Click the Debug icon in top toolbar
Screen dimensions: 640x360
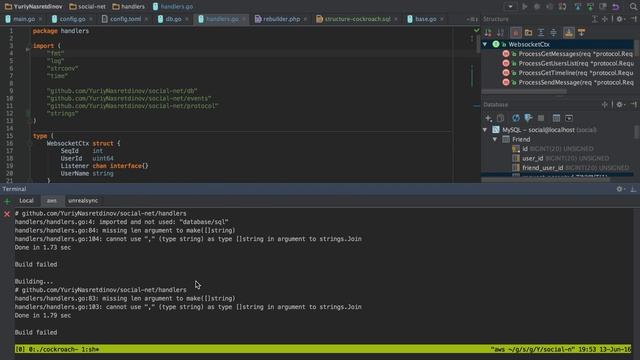pyautogui.click(x=537, y=7)
